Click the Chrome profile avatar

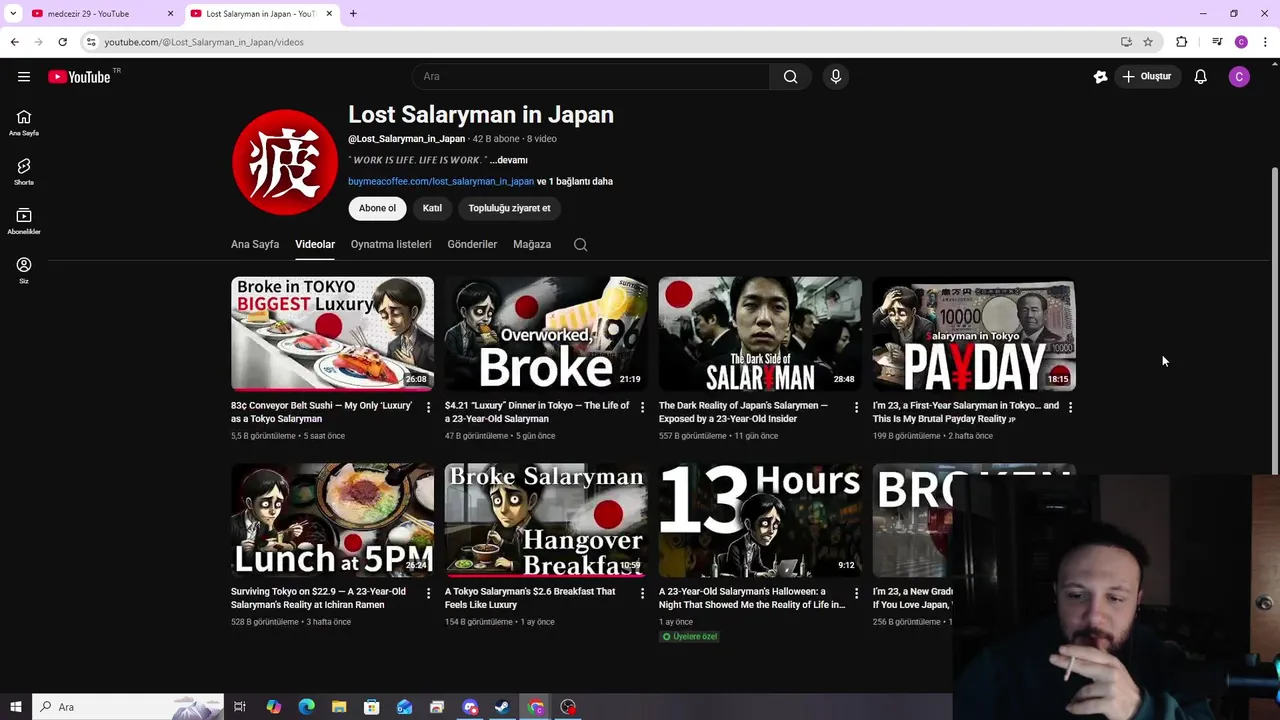click(1241, 42)
